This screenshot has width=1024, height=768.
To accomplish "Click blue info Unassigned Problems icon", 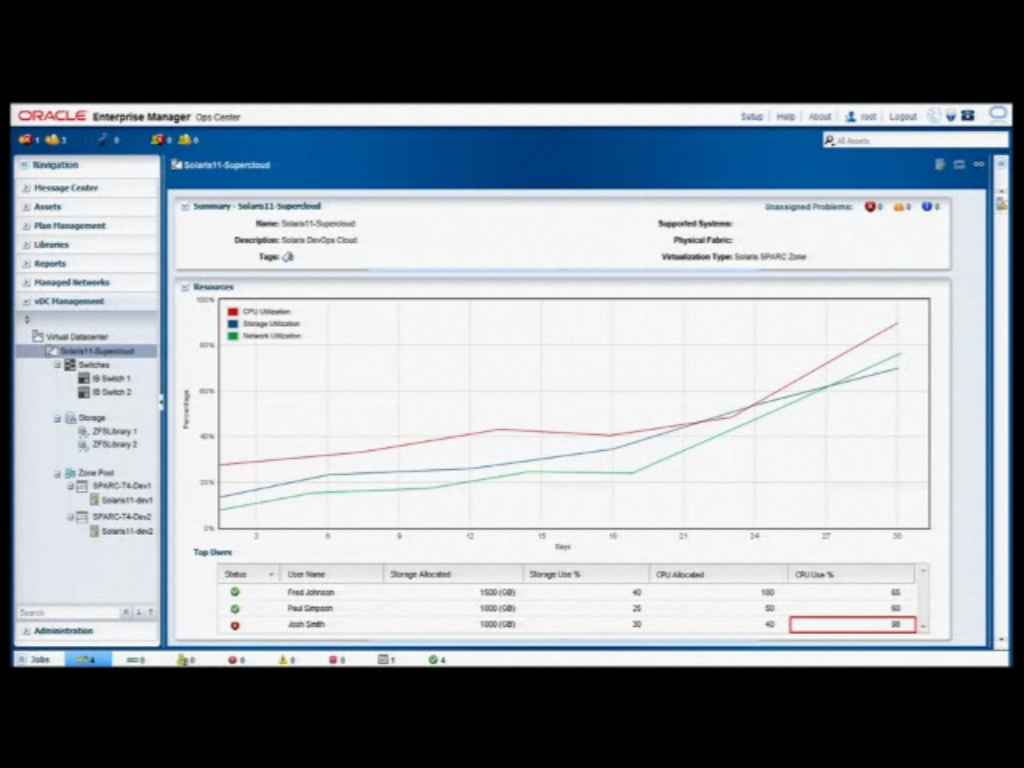I will pyautogui.click(x=927, y=206).
